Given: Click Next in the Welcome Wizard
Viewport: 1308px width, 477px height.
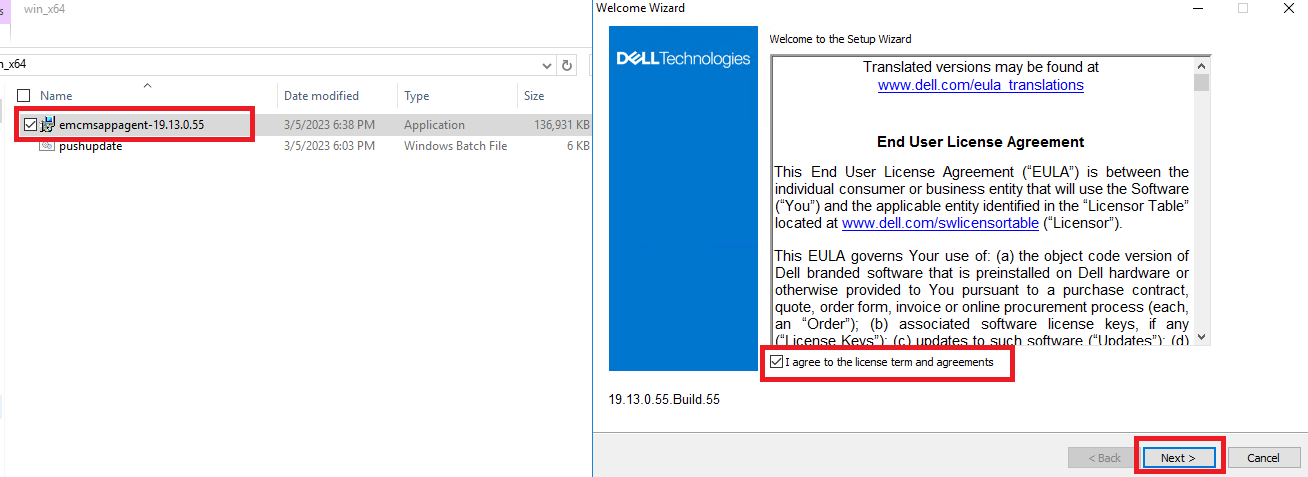Looking at the screenshot, I should click(1178, 458).
